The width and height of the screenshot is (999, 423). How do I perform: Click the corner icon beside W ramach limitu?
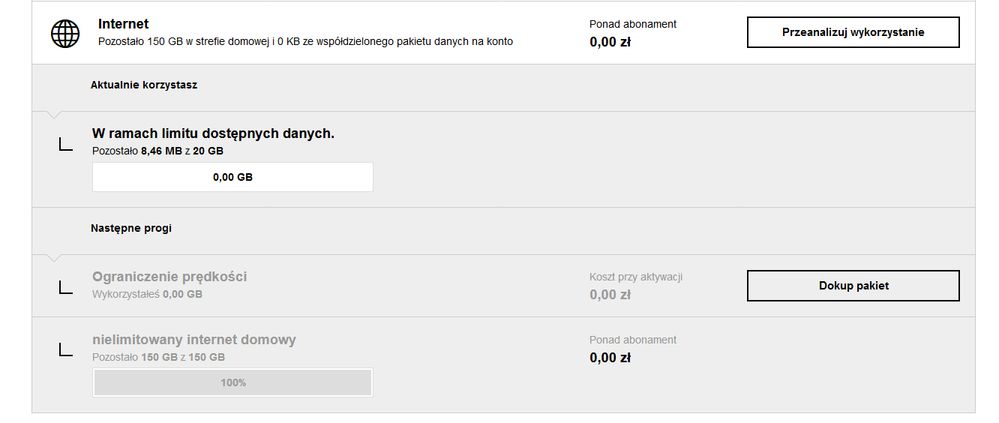coord(65,145)
